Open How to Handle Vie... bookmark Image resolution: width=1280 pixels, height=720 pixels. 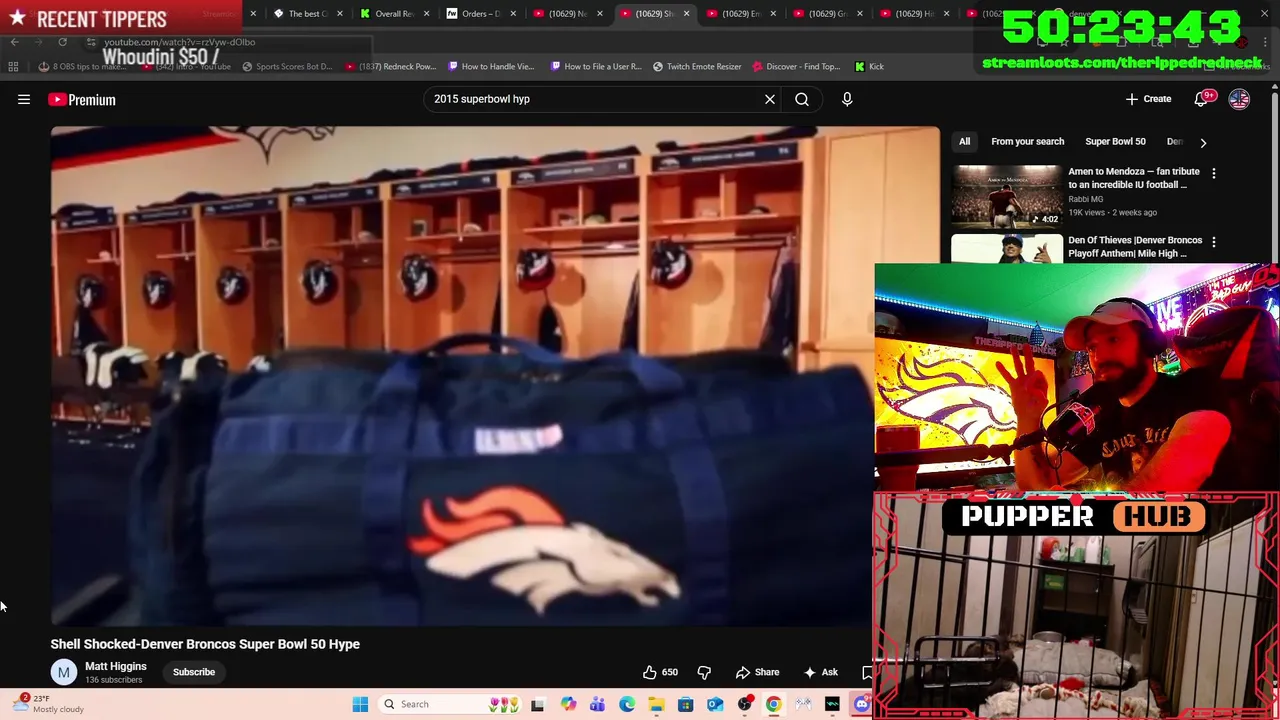click(491, 66)
